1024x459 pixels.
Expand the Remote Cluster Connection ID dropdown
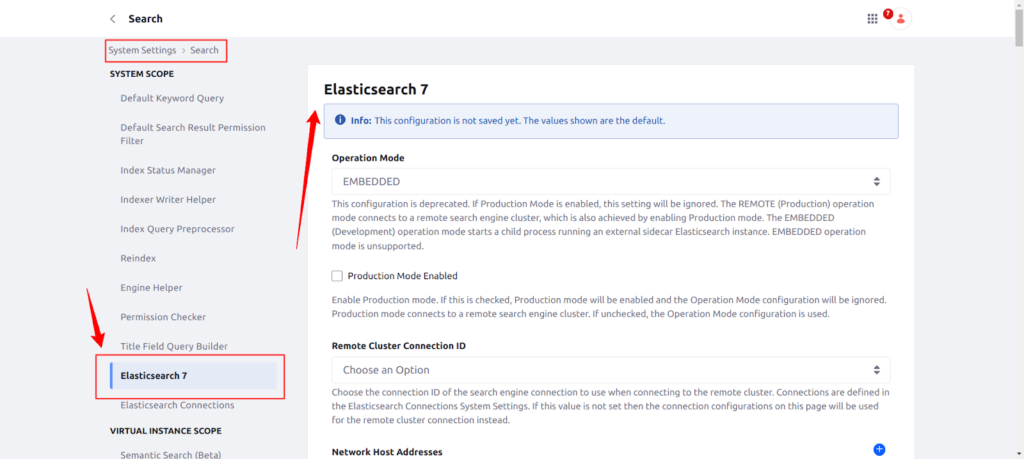[x=610, y=370]
